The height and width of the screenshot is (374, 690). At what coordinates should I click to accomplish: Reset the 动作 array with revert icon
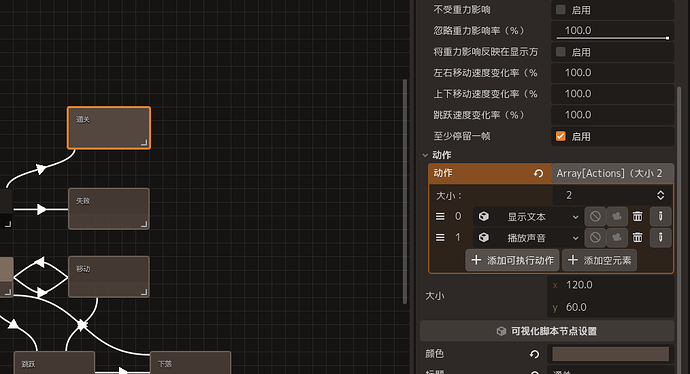pos(538,173)
